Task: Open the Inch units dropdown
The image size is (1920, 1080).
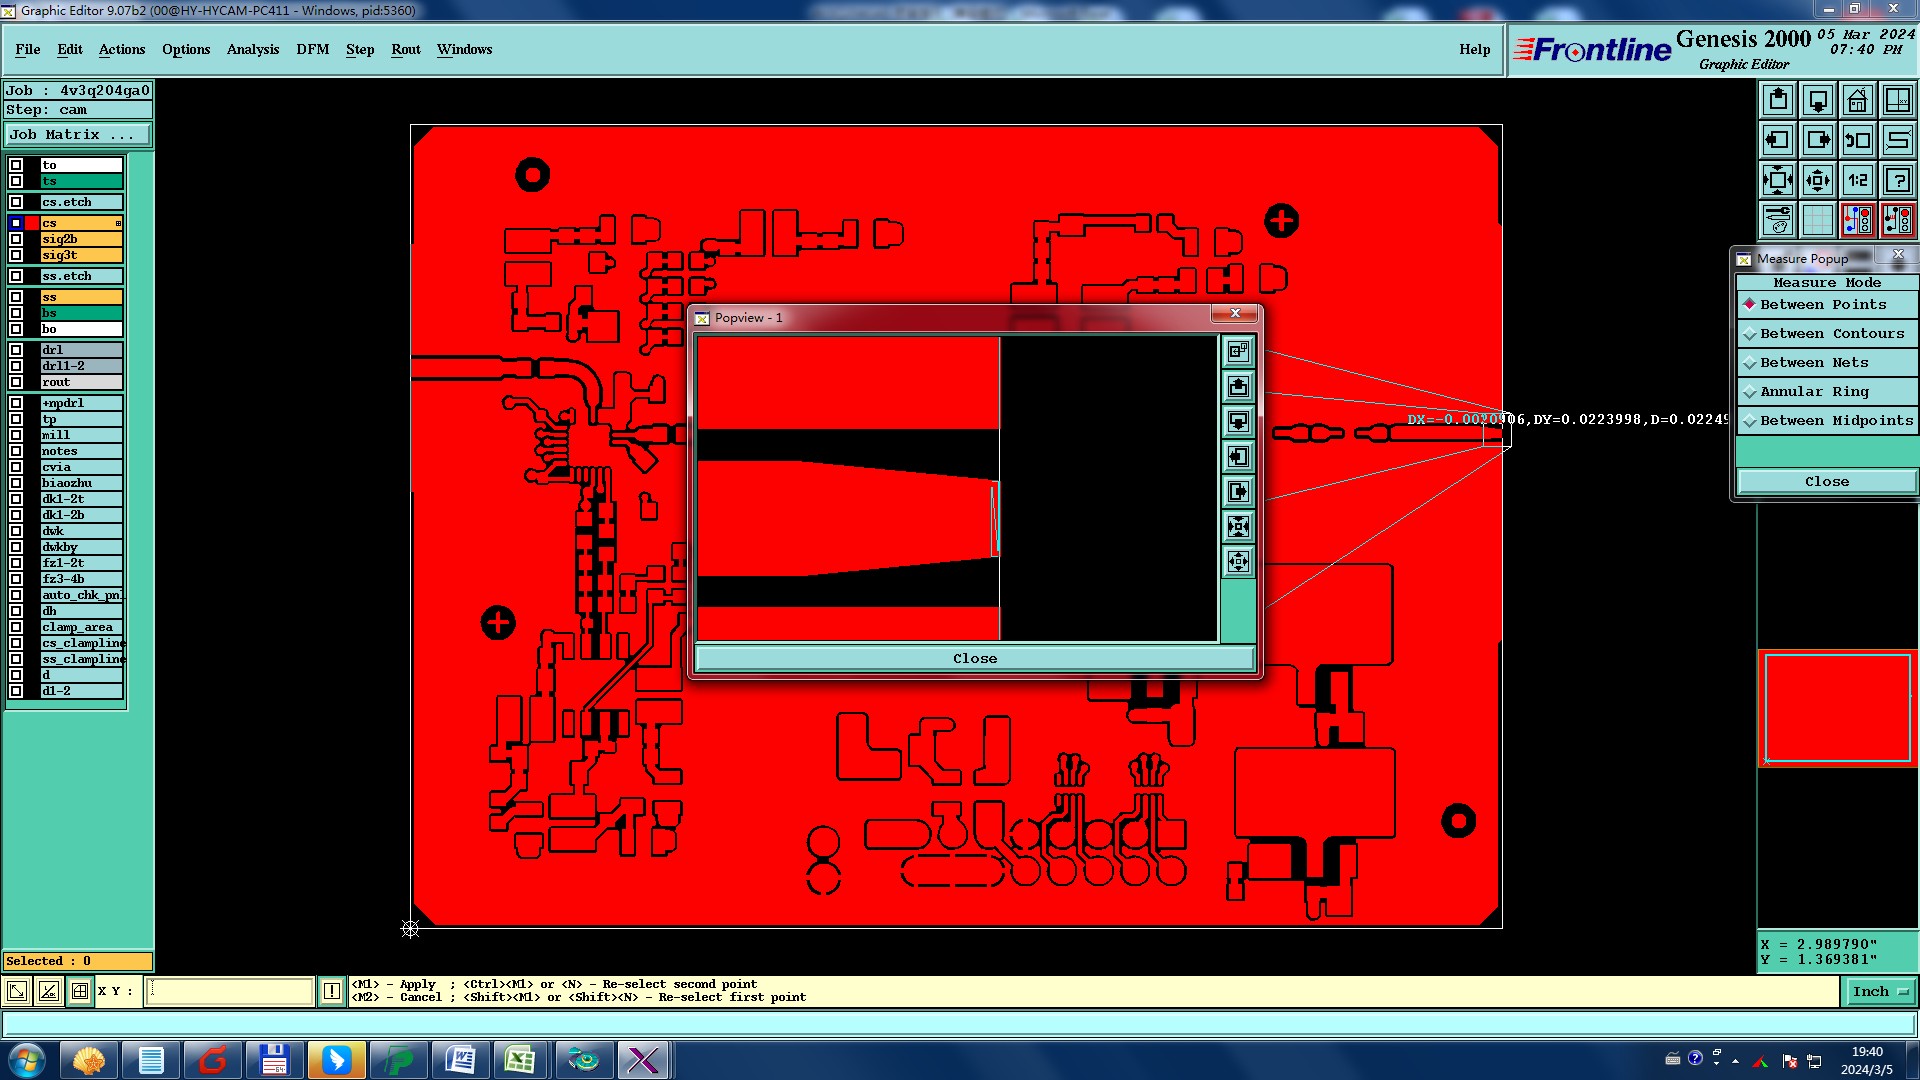Action: pyautogui.click(x=1880, y=992)
